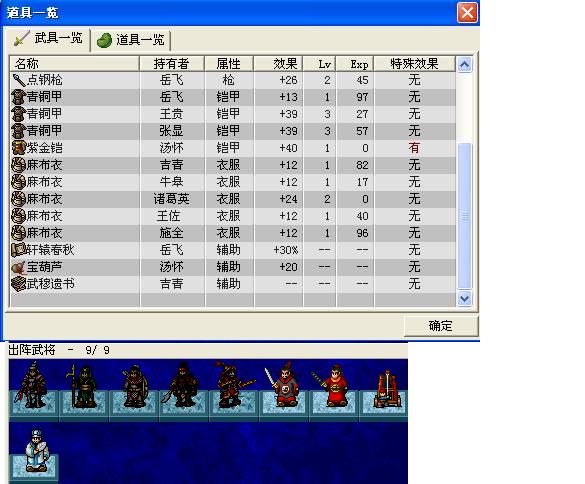Select the 点钢枪 spear item icon
Image resolution: width=585 pixels, height=484 pixels.
[19, 80]
